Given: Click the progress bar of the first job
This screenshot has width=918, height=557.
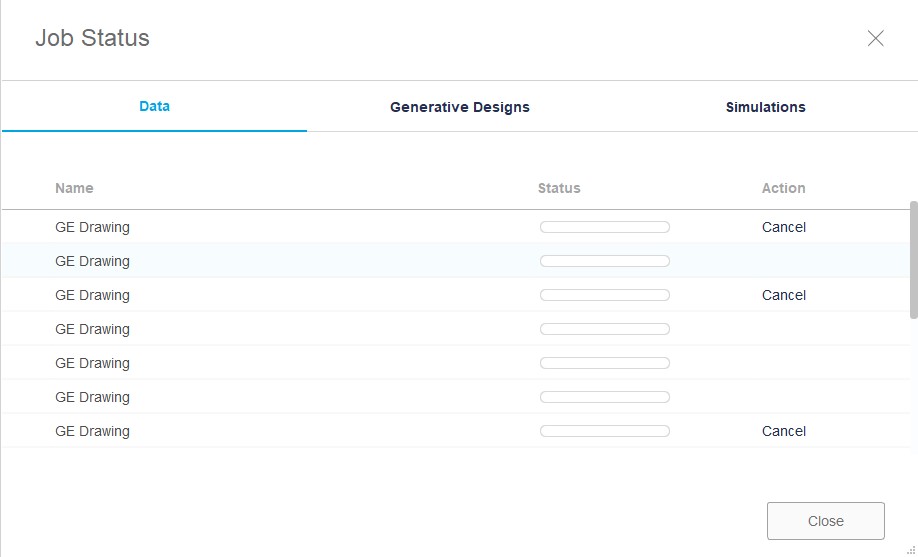Looking at the screenshot, I should [605, 227].
